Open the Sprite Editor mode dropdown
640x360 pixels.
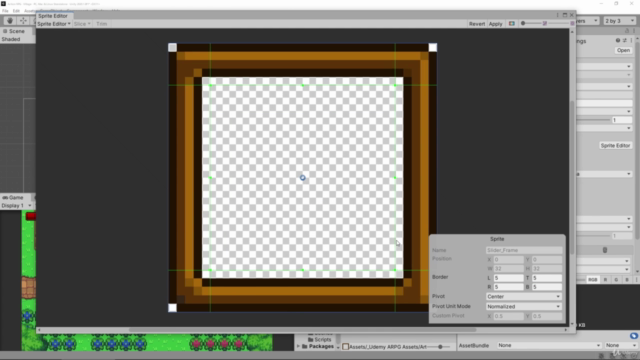coord(54,24)
